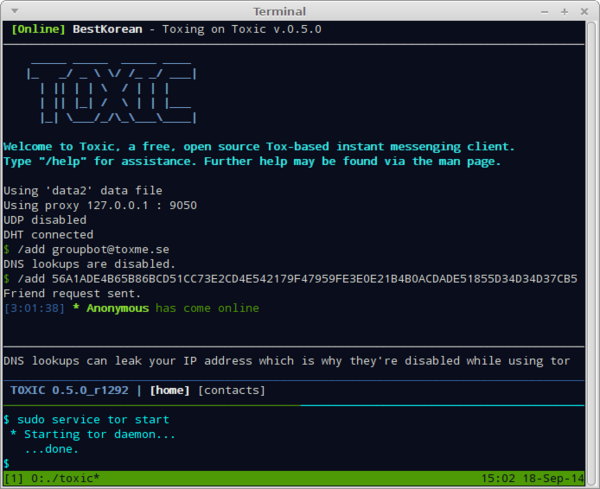
Task: Click the 'Friend request sent.' line
Action: coord(72,293)
